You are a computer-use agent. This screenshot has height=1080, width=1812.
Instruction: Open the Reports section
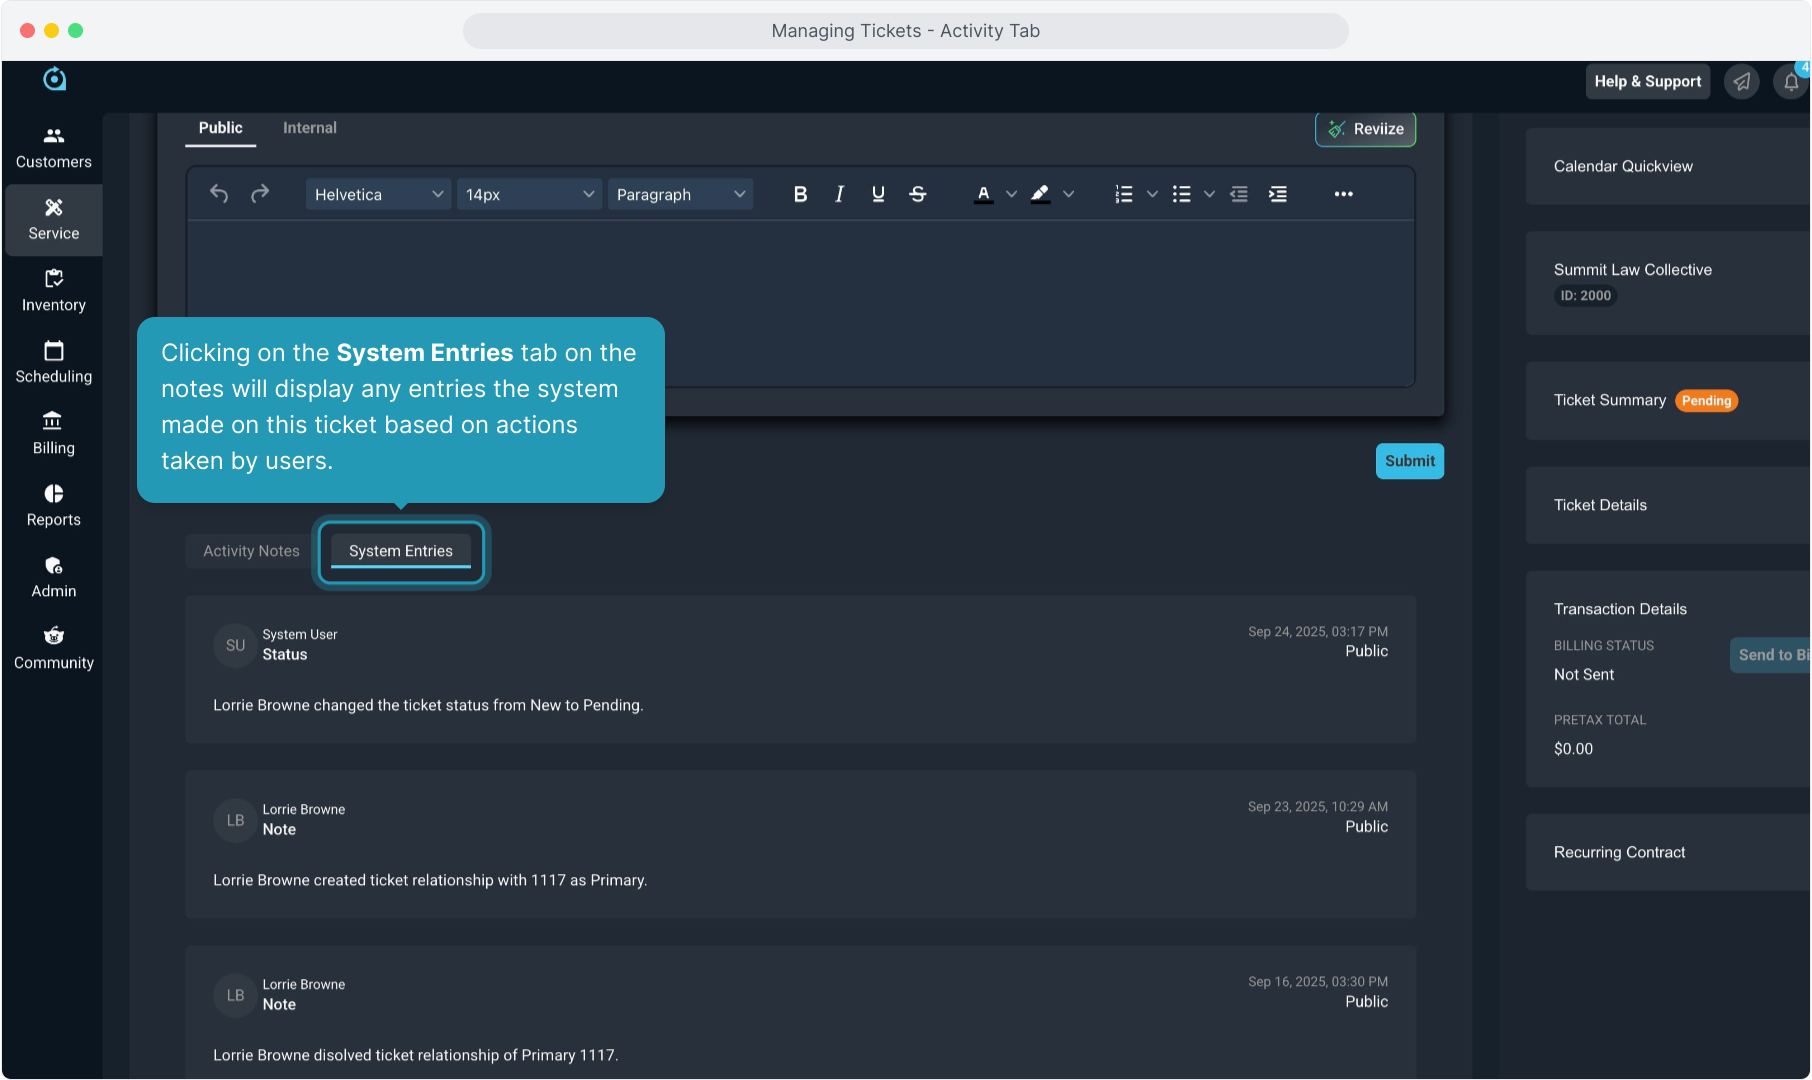coord(54,506)
